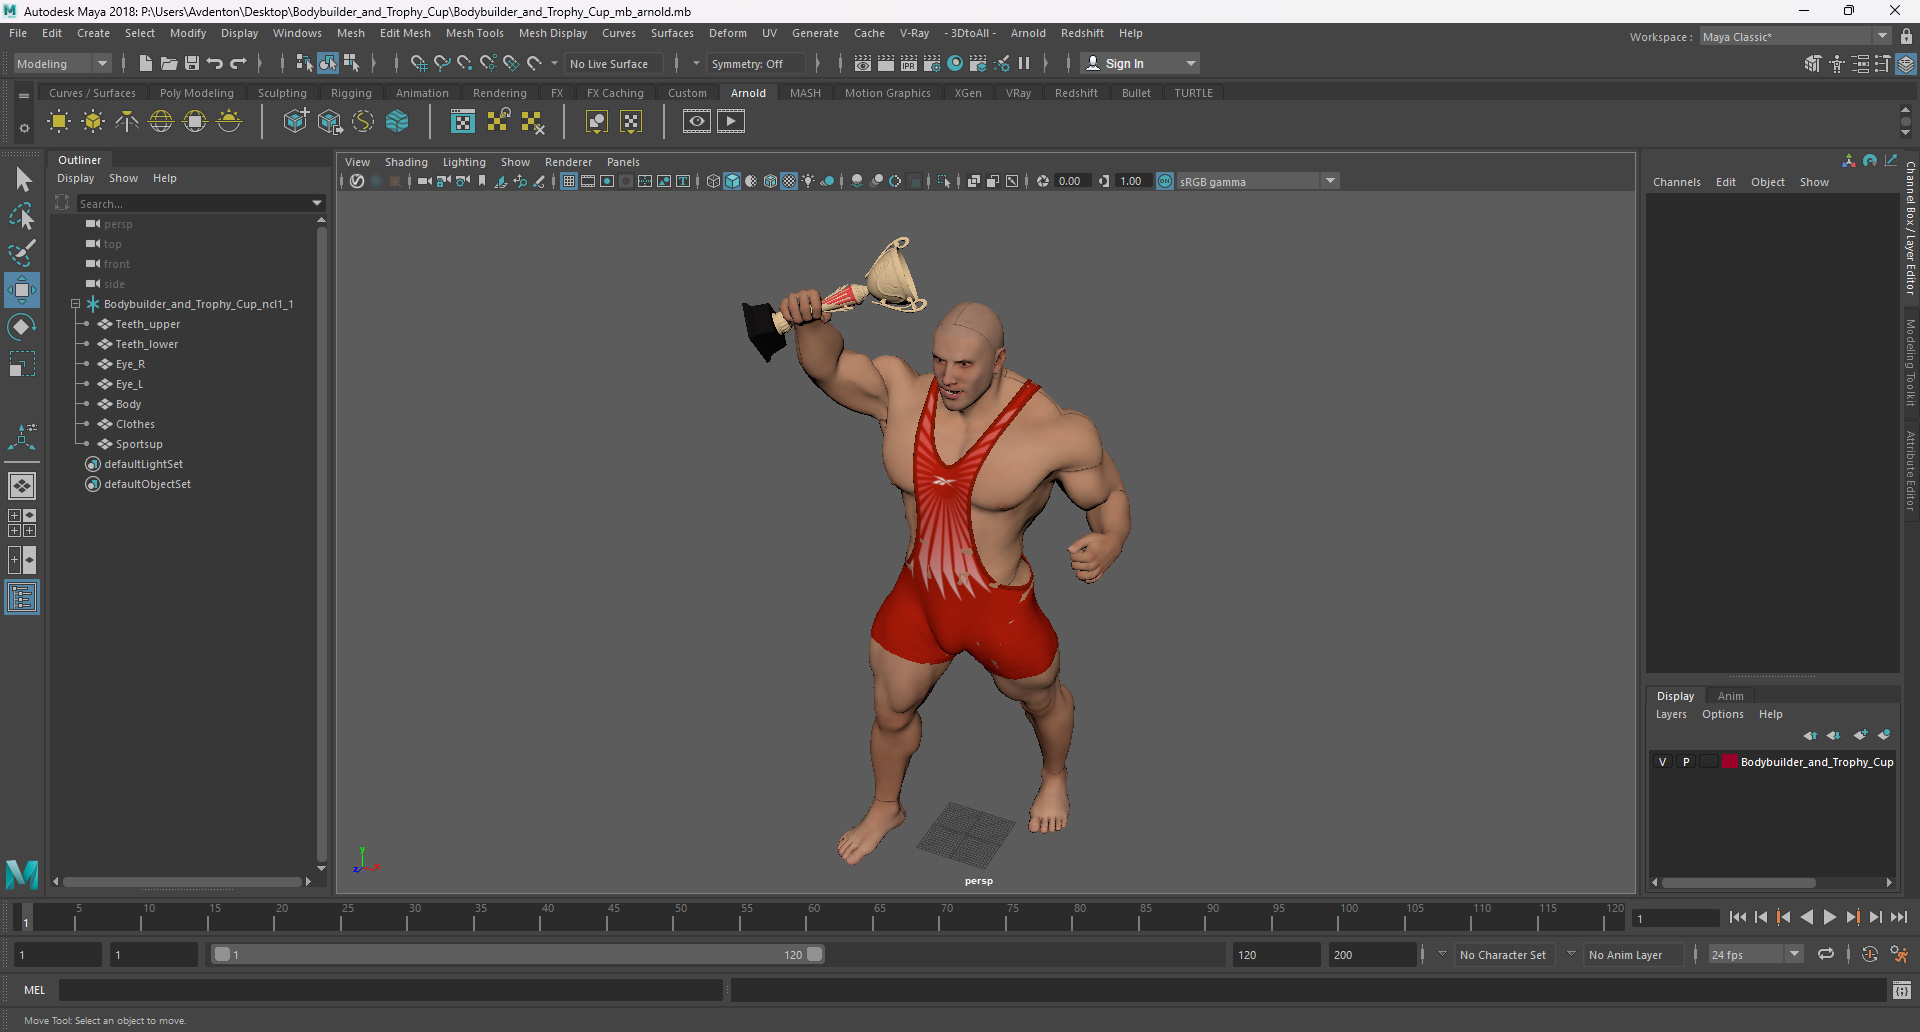Choose the Paint selection tool in toolbox

coord(22,252)
